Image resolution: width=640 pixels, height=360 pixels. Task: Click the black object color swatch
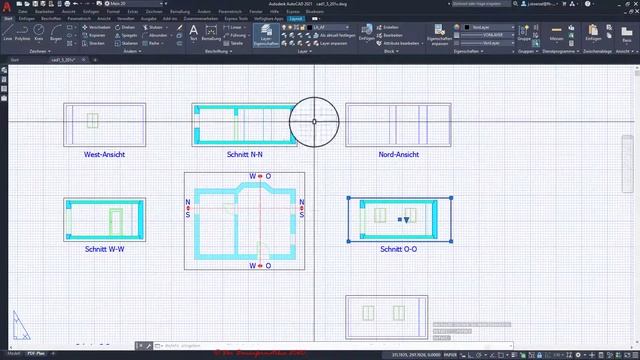point(467,27)
